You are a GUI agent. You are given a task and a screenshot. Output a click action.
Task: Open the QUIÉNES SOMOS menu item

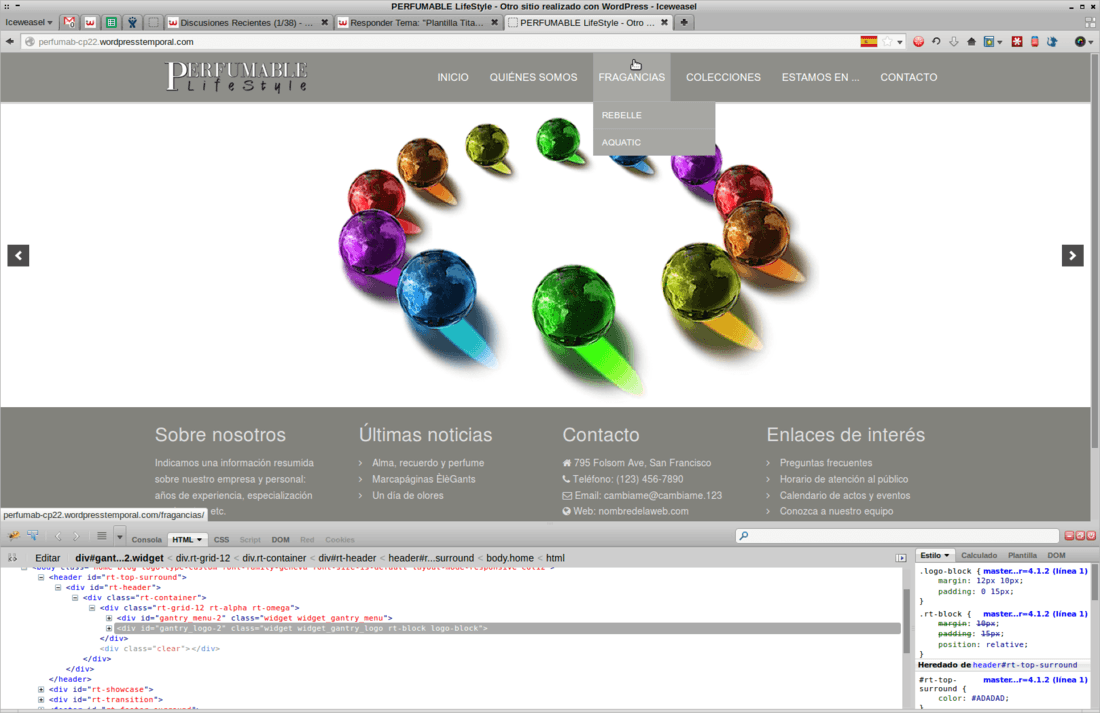[x=533, y=77]
